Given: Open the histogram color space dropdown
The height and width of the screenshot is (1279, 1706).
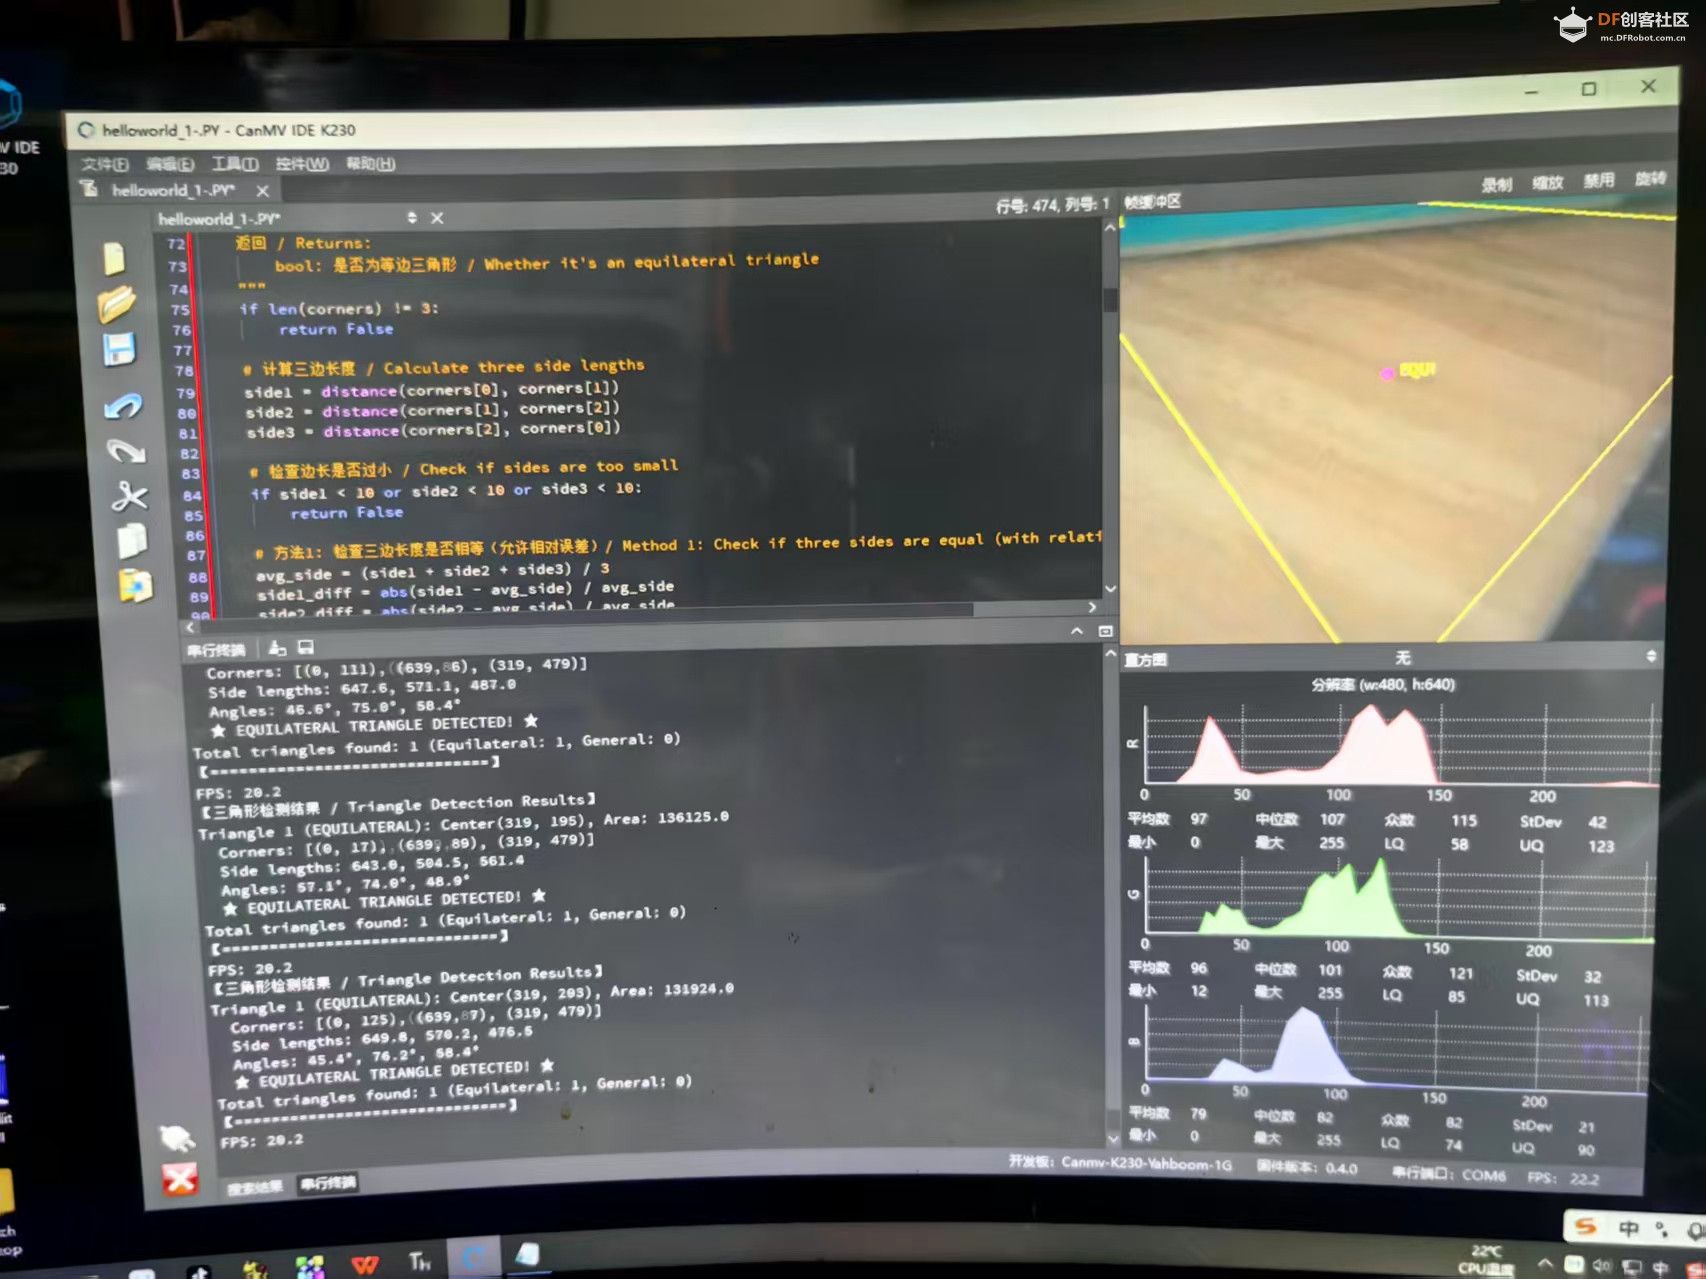Looking at the screenshot, I should 1650,656.
